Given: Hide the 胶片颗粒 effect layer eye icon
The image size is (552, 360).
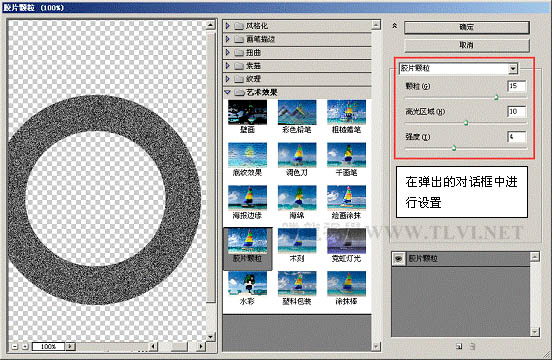Looking at the screenshot, I should tap(398, 259).
